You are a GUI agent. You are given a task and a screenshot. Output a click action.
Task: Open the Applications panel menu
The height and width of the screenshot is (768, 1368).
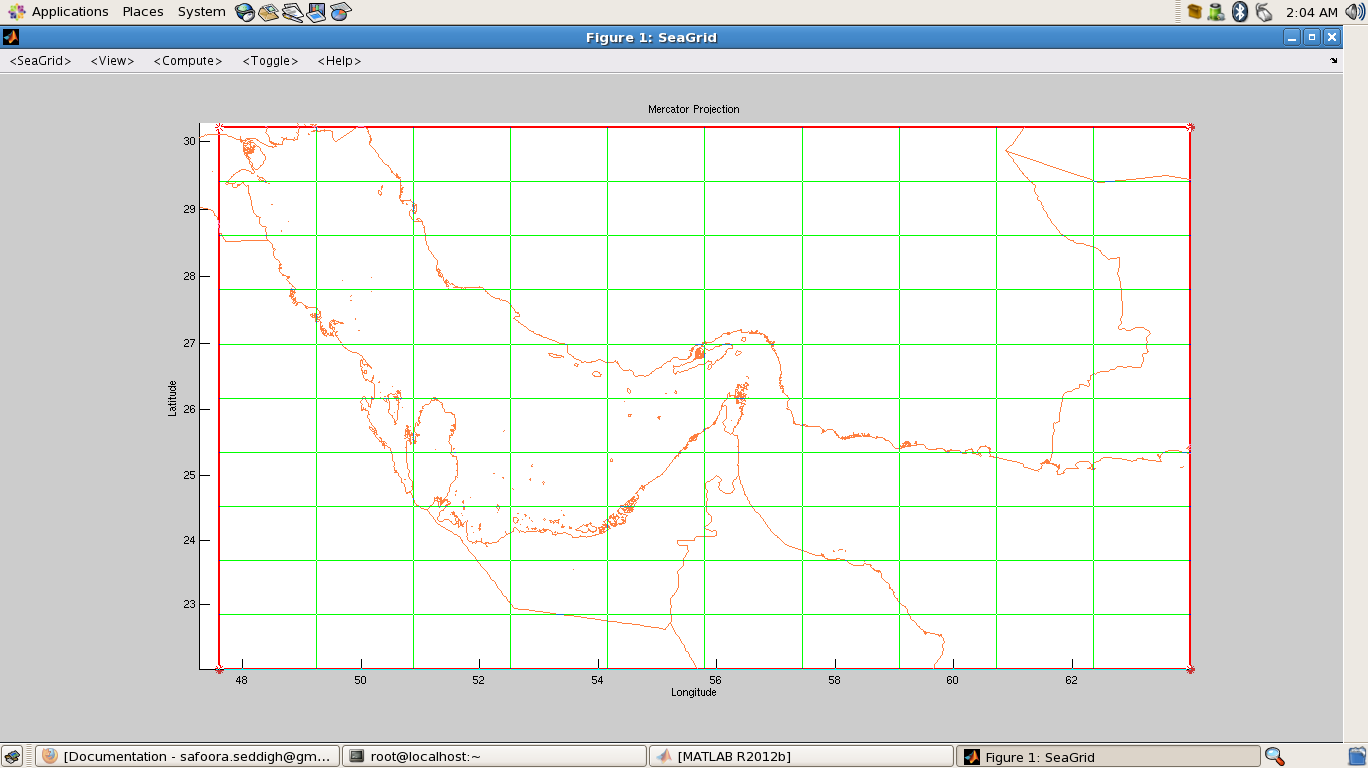58,12
